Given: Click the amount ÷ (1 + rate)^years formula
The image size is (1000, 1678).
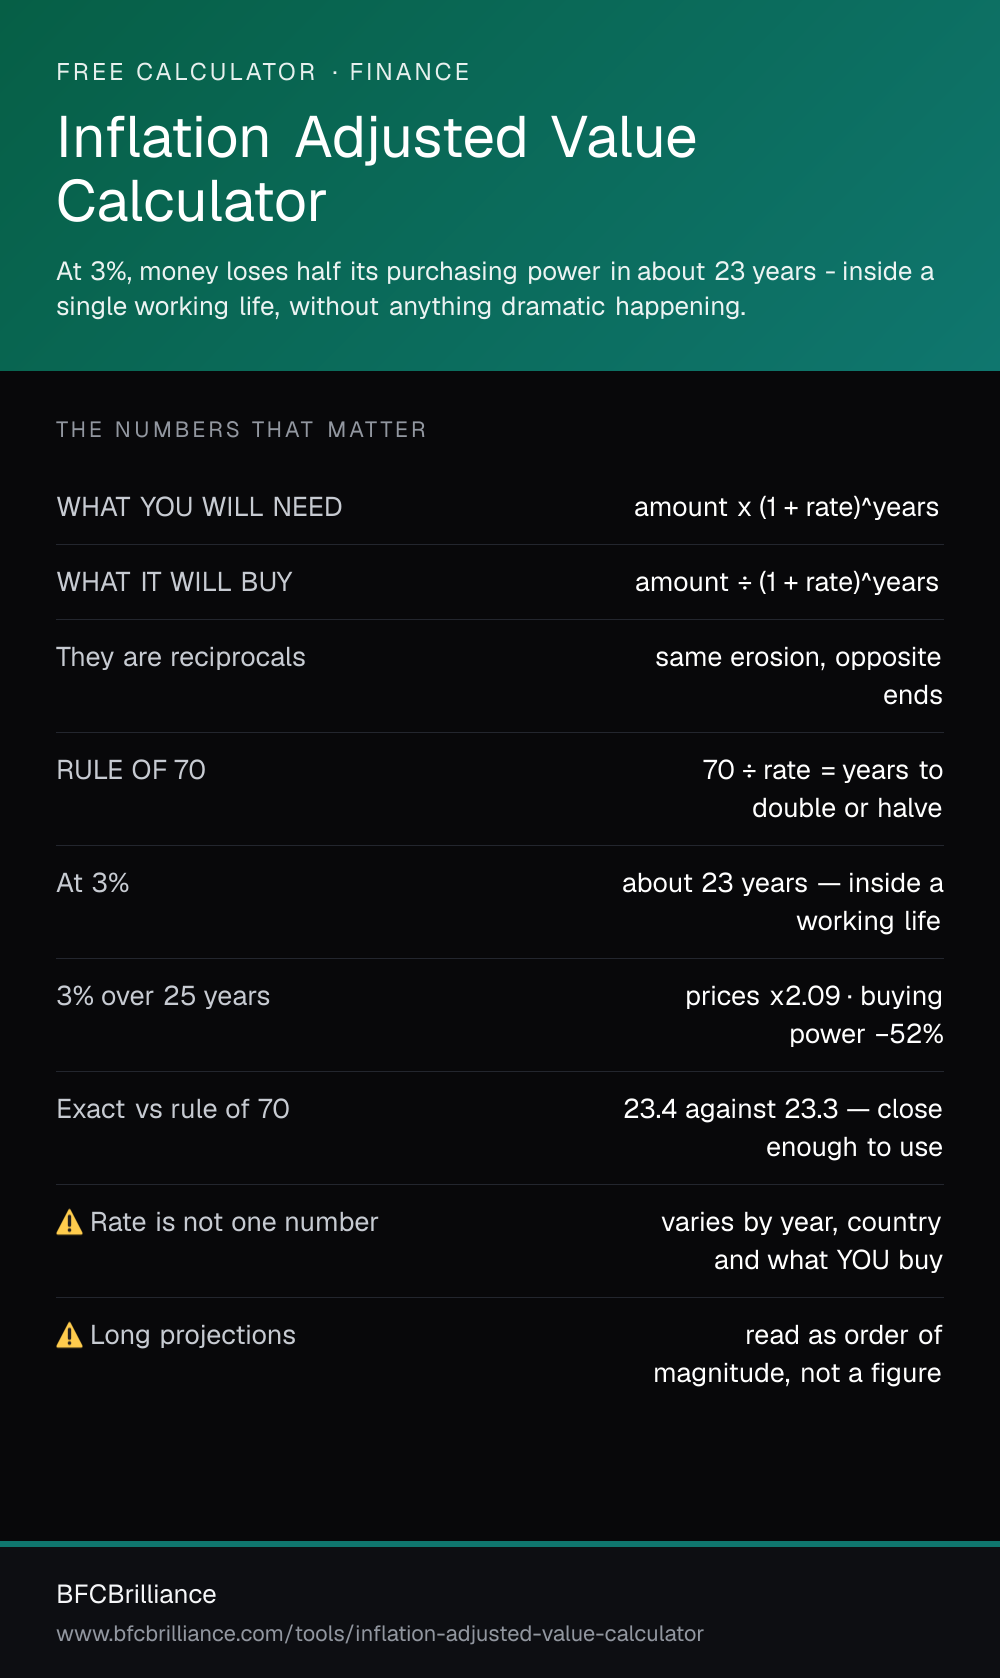Looking at the screenshot, I should (x=787, y=582).
